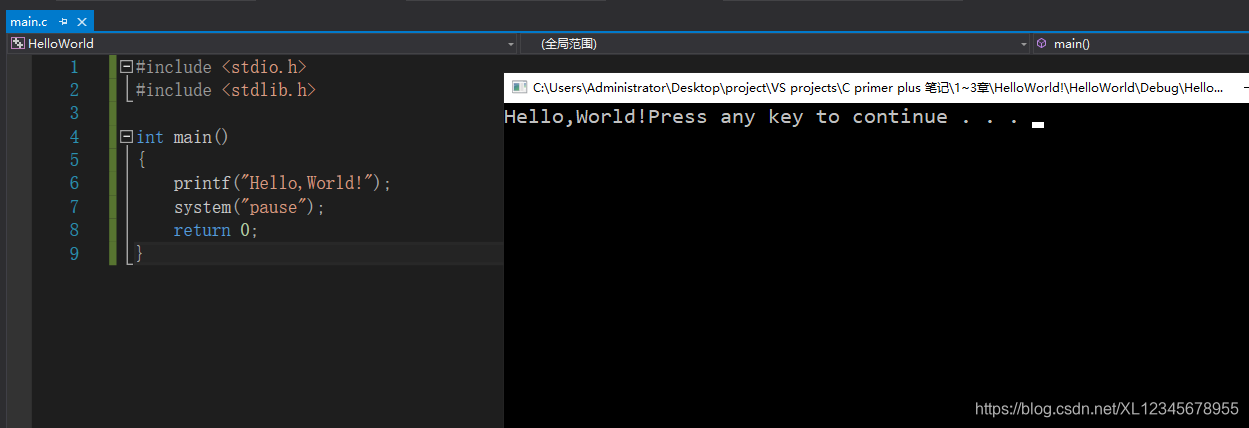Click the closing brace on line 9
The image size is (1249, 428).
(x=140, y=254)
